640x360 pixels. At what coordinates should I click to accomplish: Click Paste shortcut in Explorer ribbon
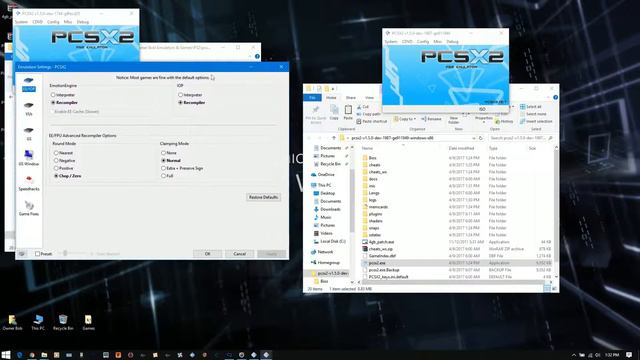point(371,121)
